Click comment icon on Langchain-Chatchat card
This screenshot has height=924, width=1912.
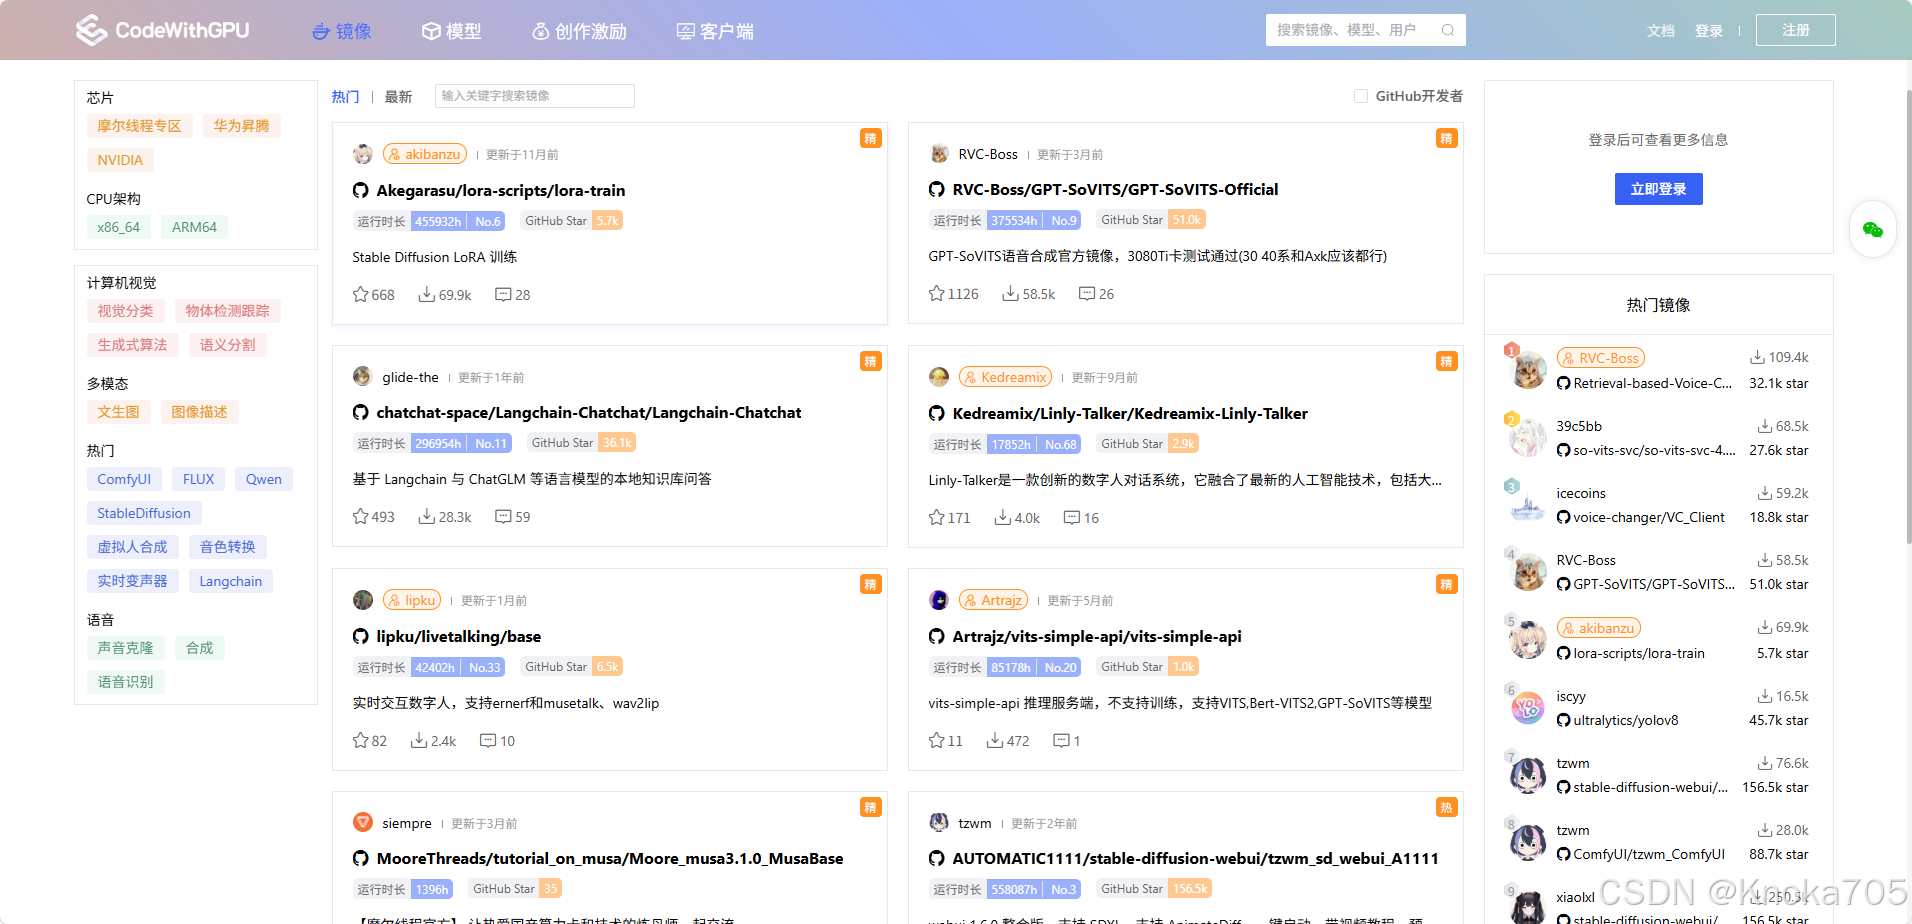[x=503, y=516]
